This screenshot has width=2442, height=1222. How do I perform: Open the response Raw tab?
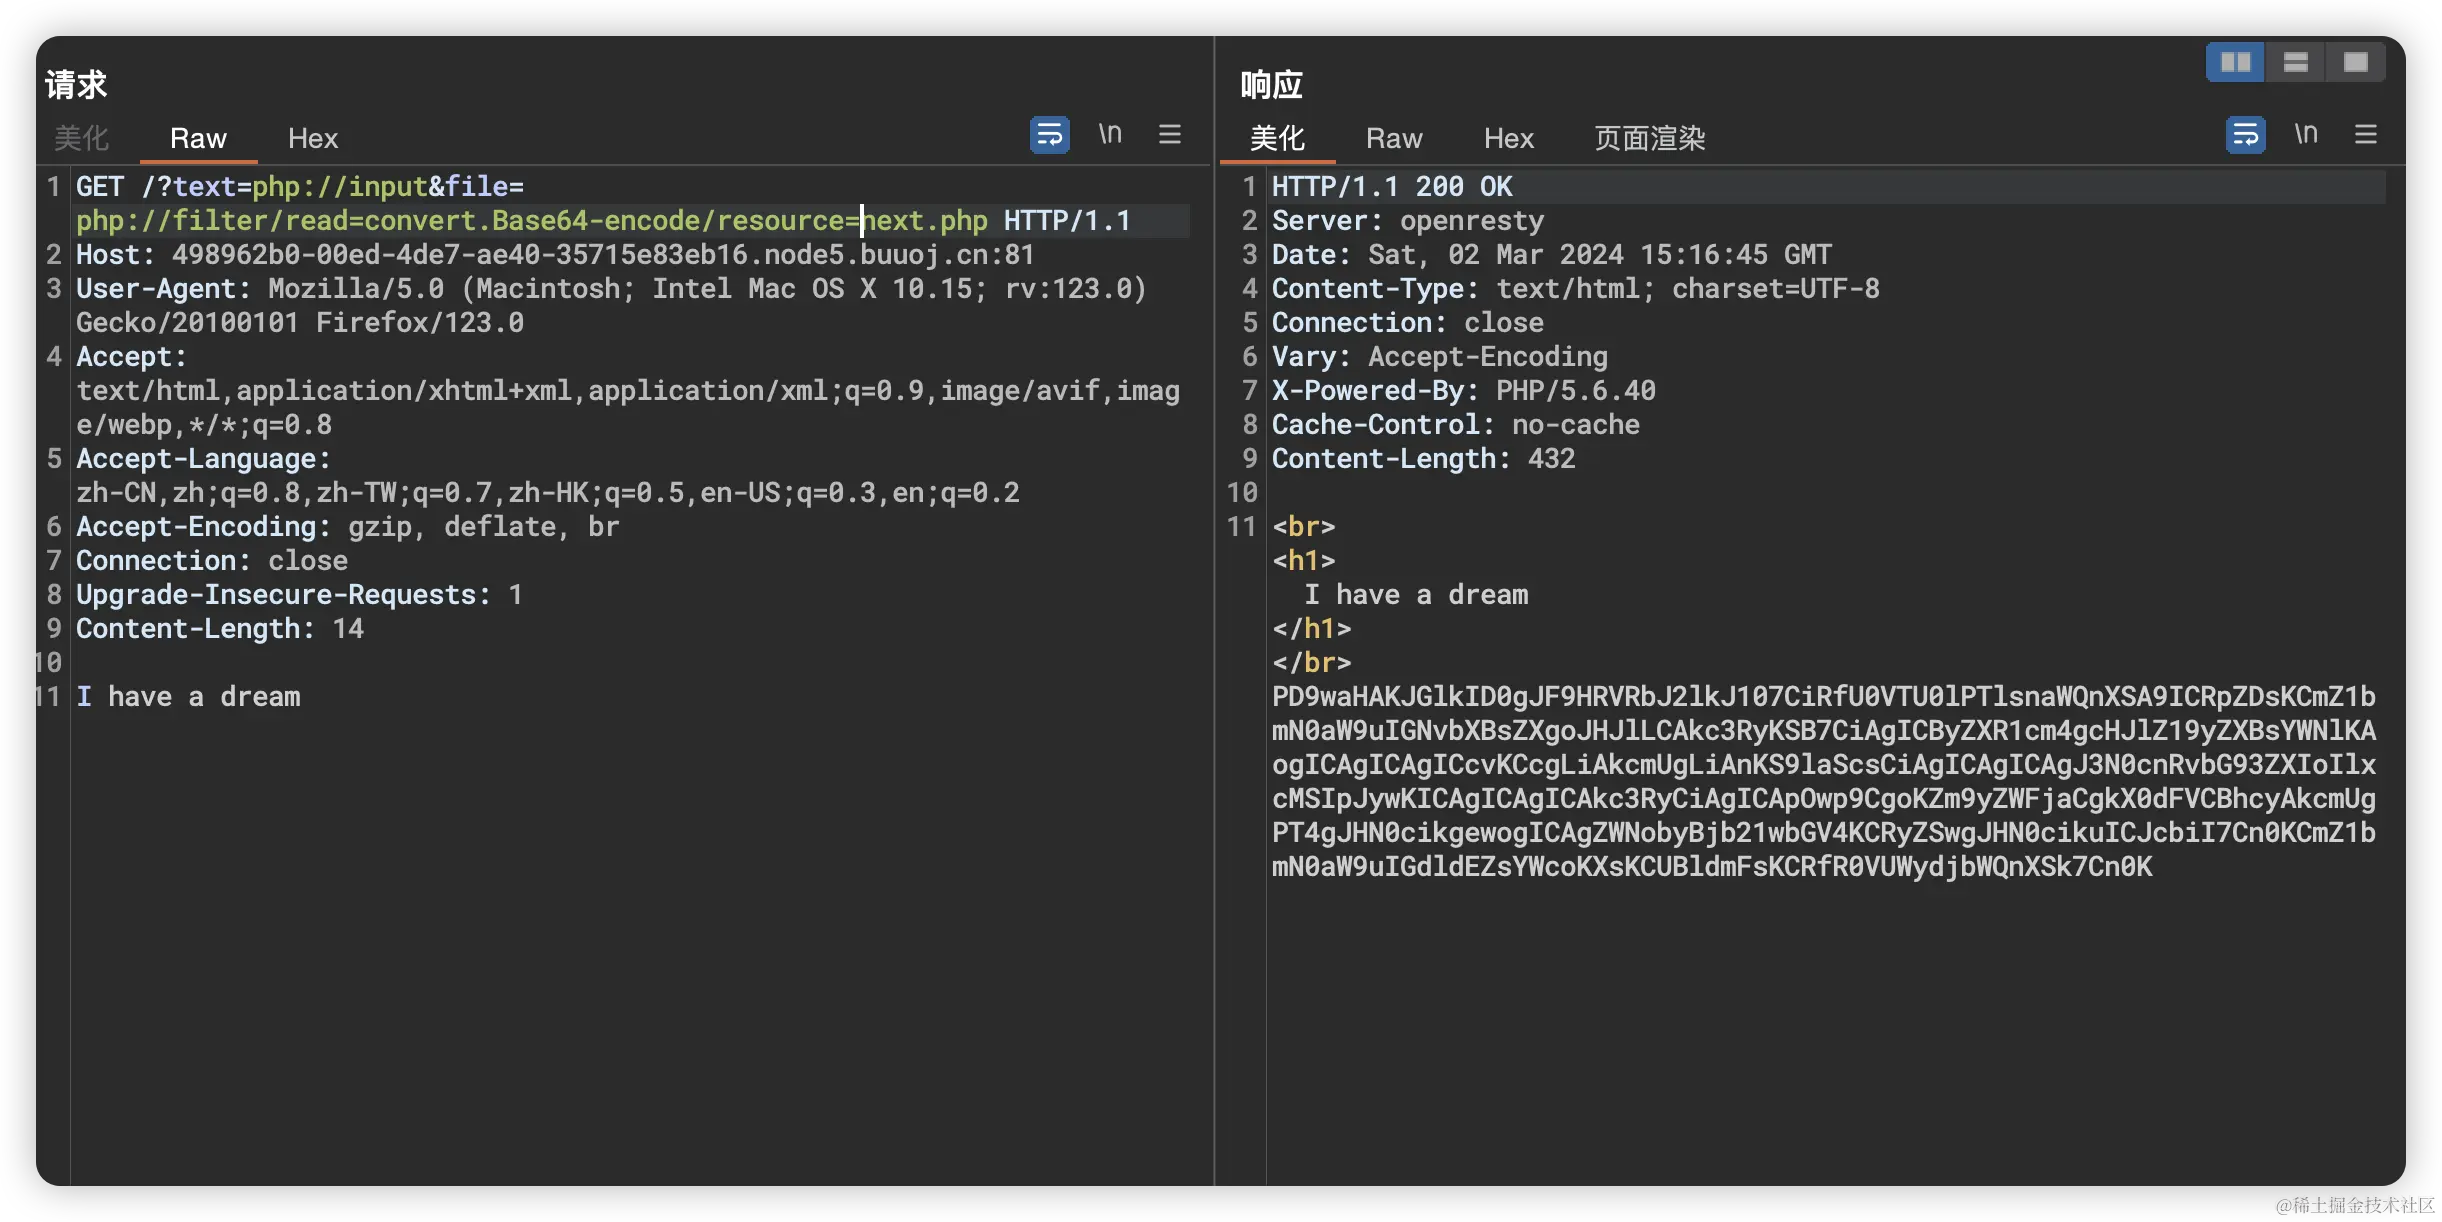click(1394, 138)
